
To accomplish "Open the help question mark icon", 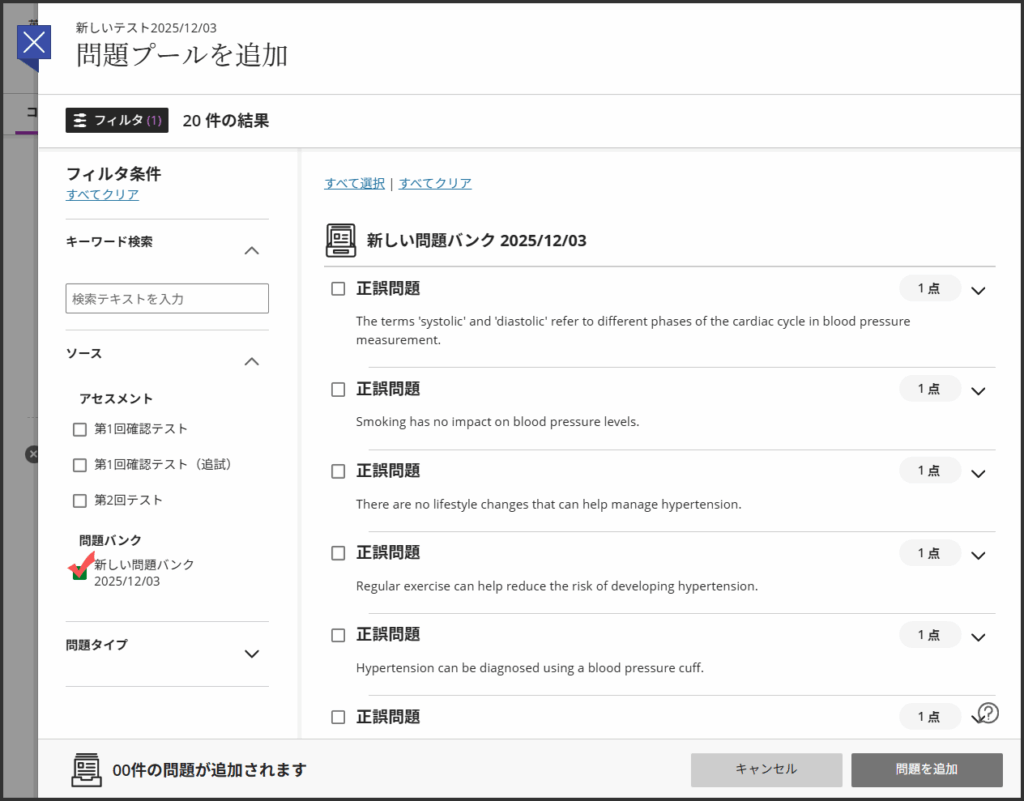I will click(988, 712).
